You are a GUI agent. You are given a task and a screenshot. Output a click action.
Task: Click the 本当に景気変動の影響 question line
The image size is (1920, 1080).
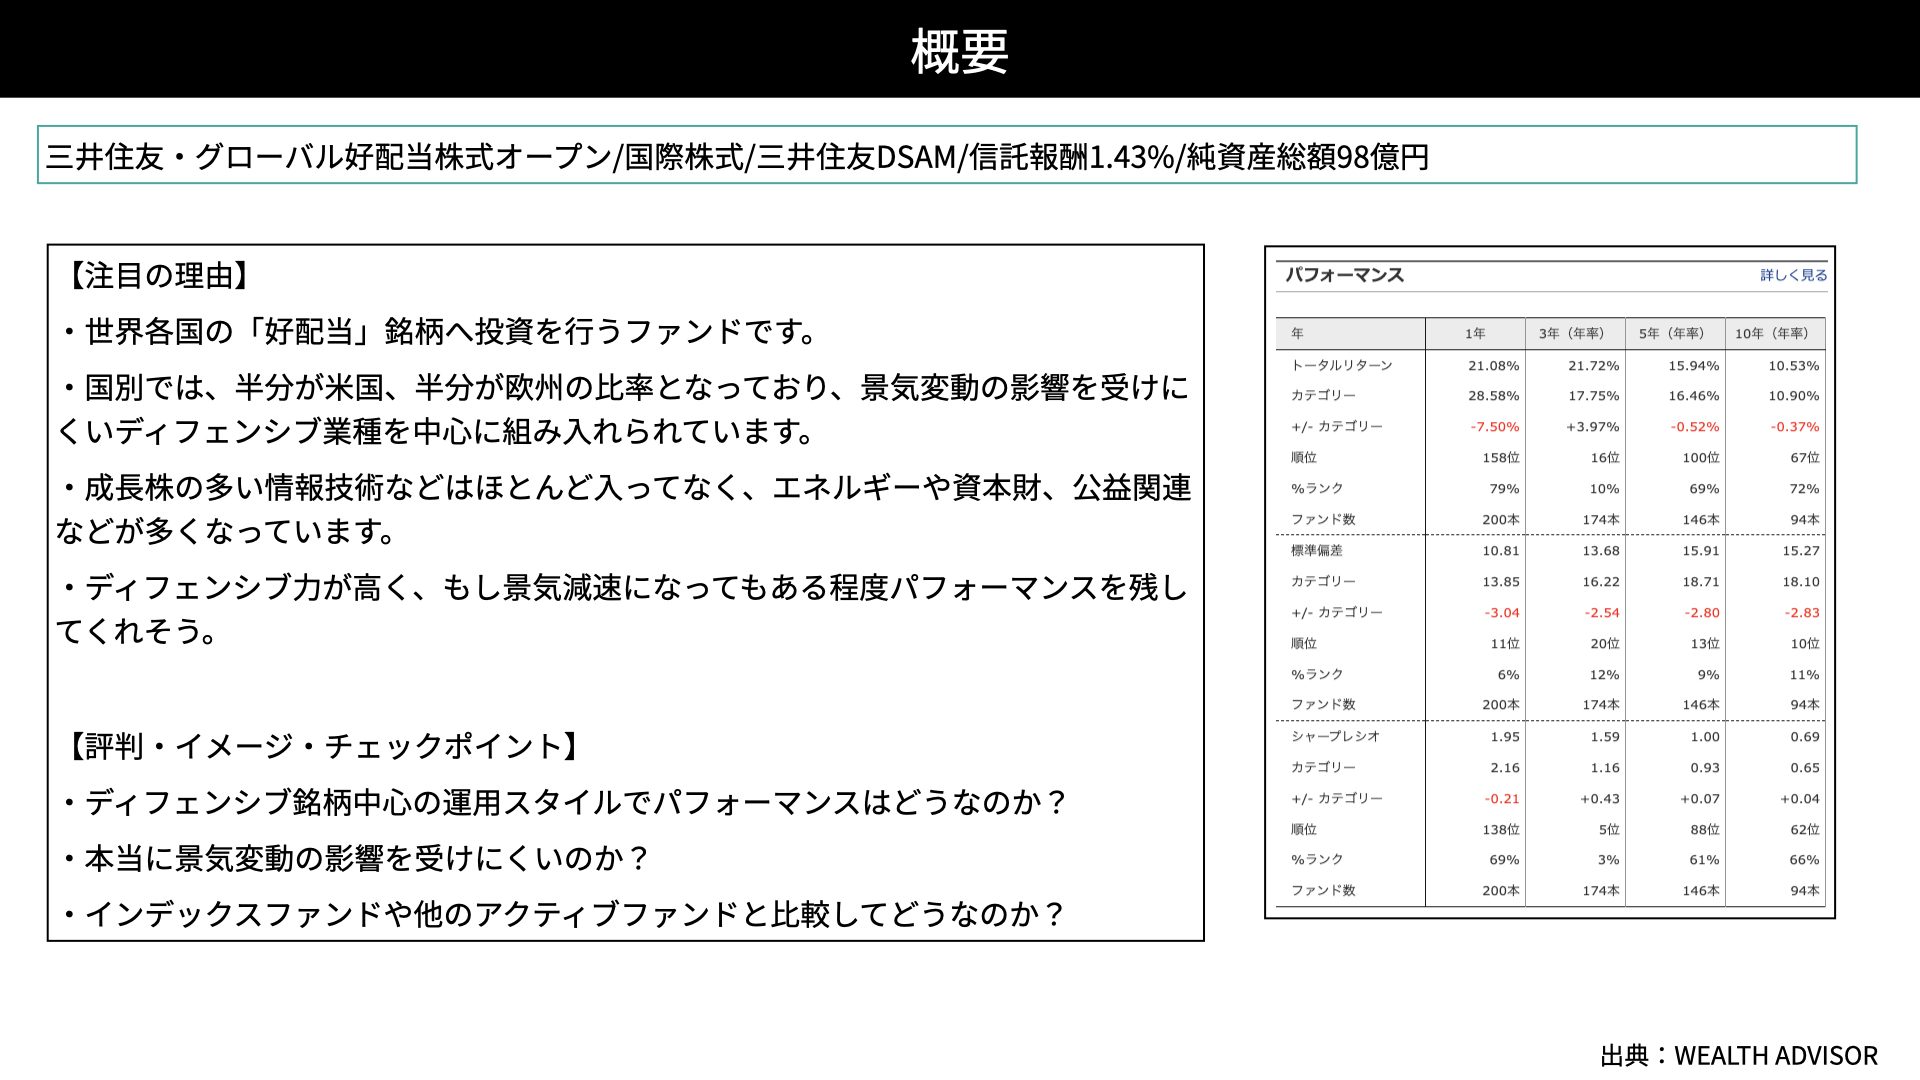(355, 858)
